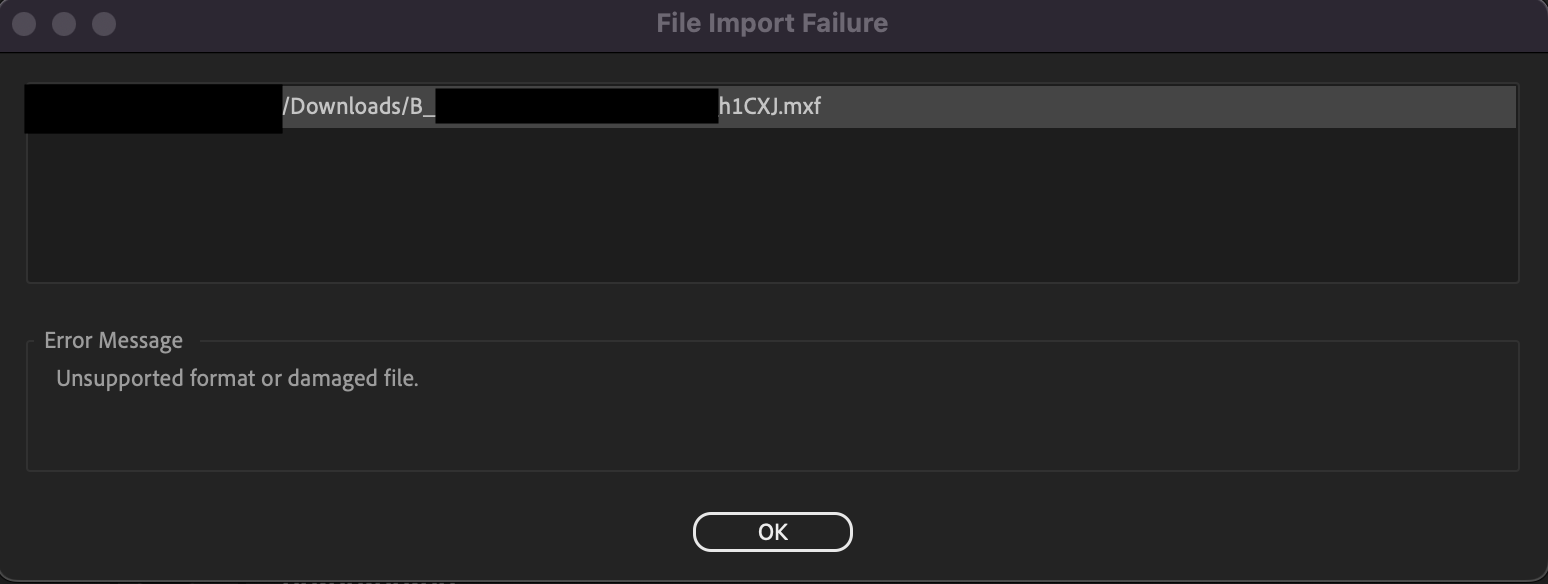Screen dimensions: 1548x584
Task: Click the dialog title bar background
Action: (x=400, y=22)
